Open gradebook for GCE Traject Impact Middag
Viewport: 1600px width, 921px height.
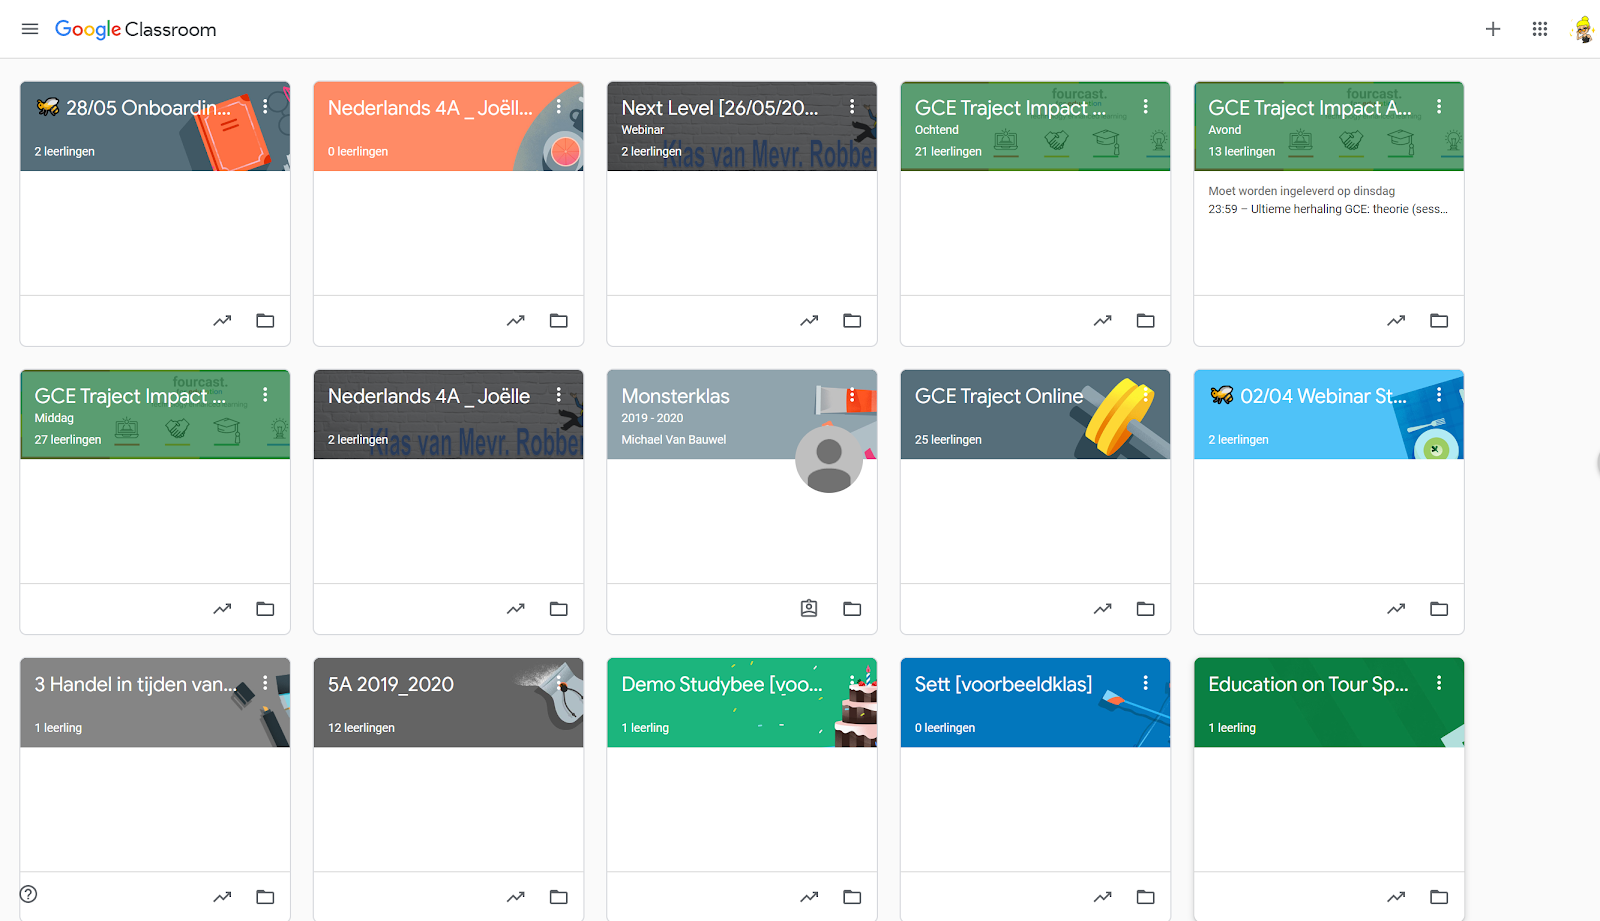[x=222, y=609]
